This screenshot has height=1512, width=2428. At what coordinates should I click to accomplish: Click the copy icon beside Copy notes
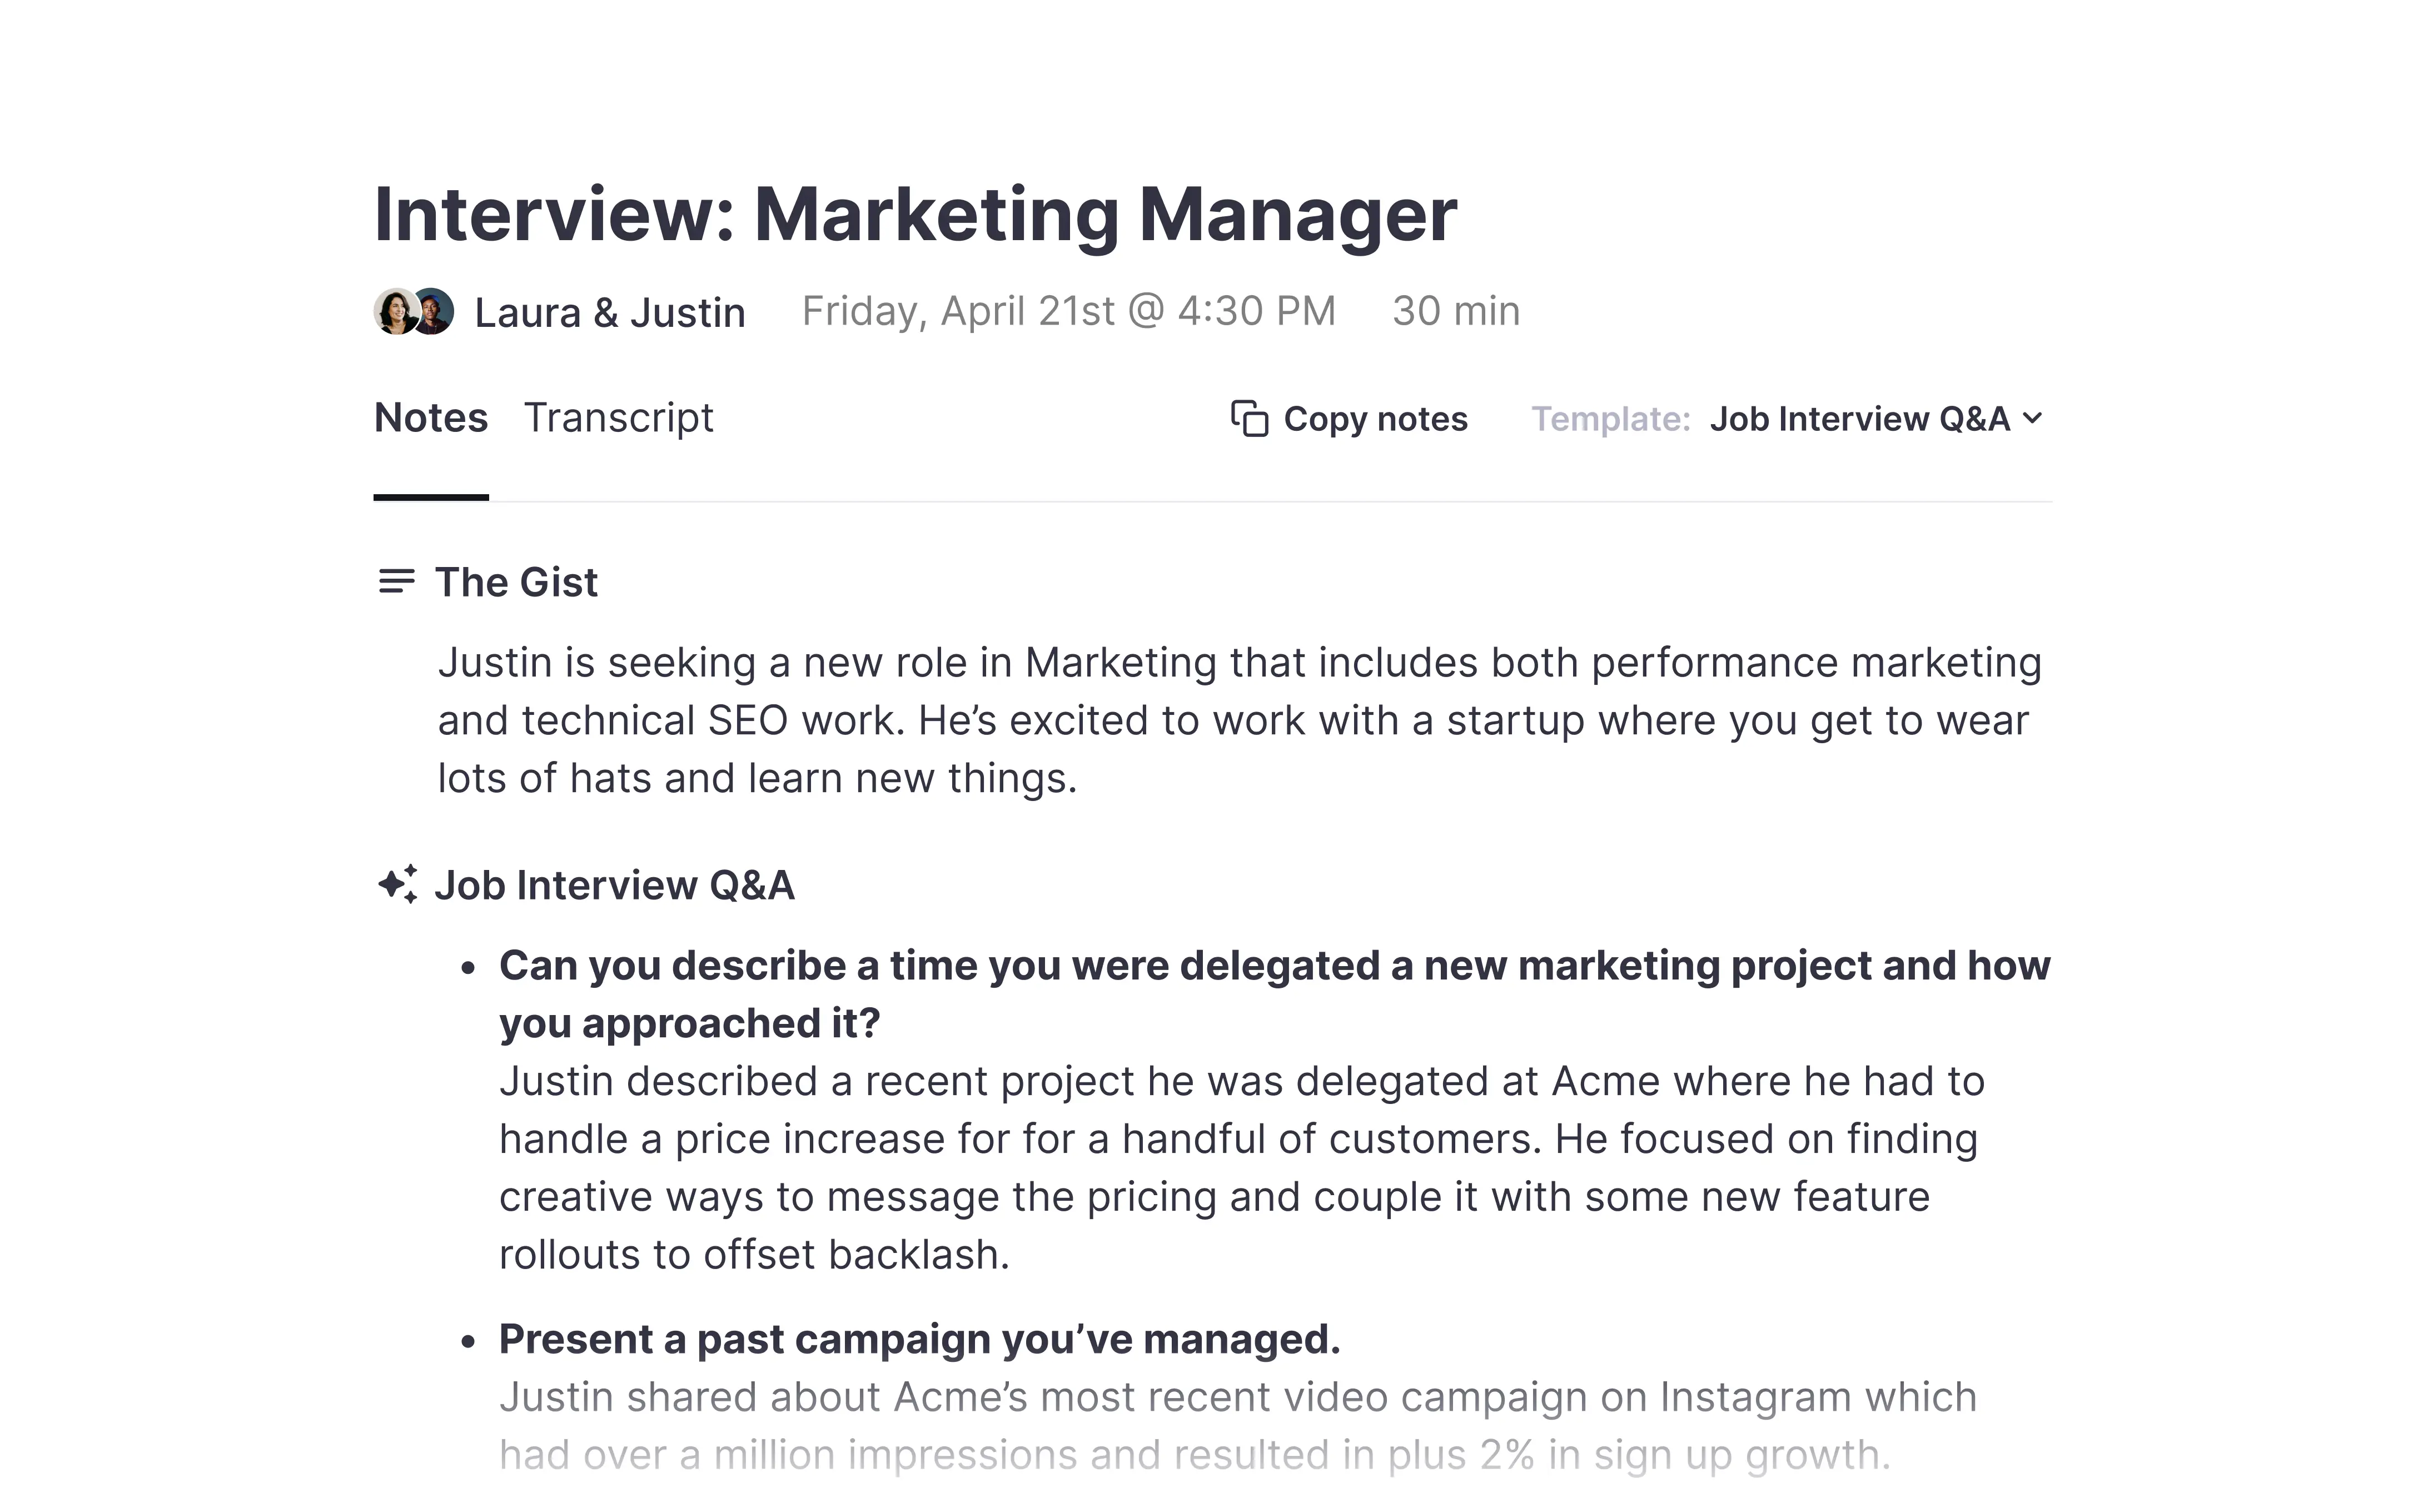click(x=1249, y=418)
